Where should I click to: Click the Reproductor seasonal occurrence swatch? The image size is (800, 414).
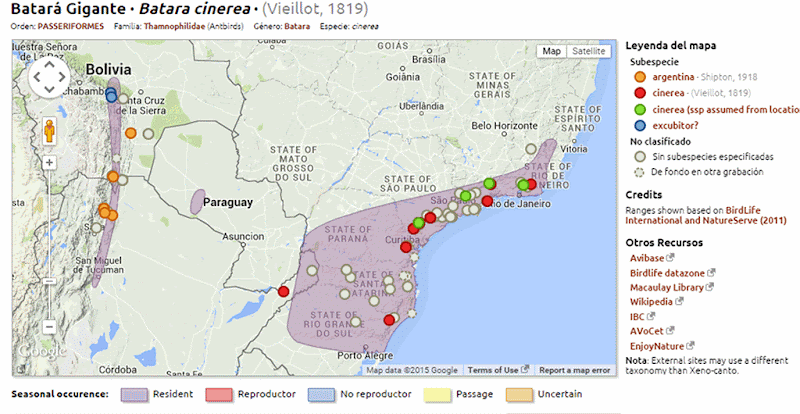pyautogui.click(x=219, y=395)
